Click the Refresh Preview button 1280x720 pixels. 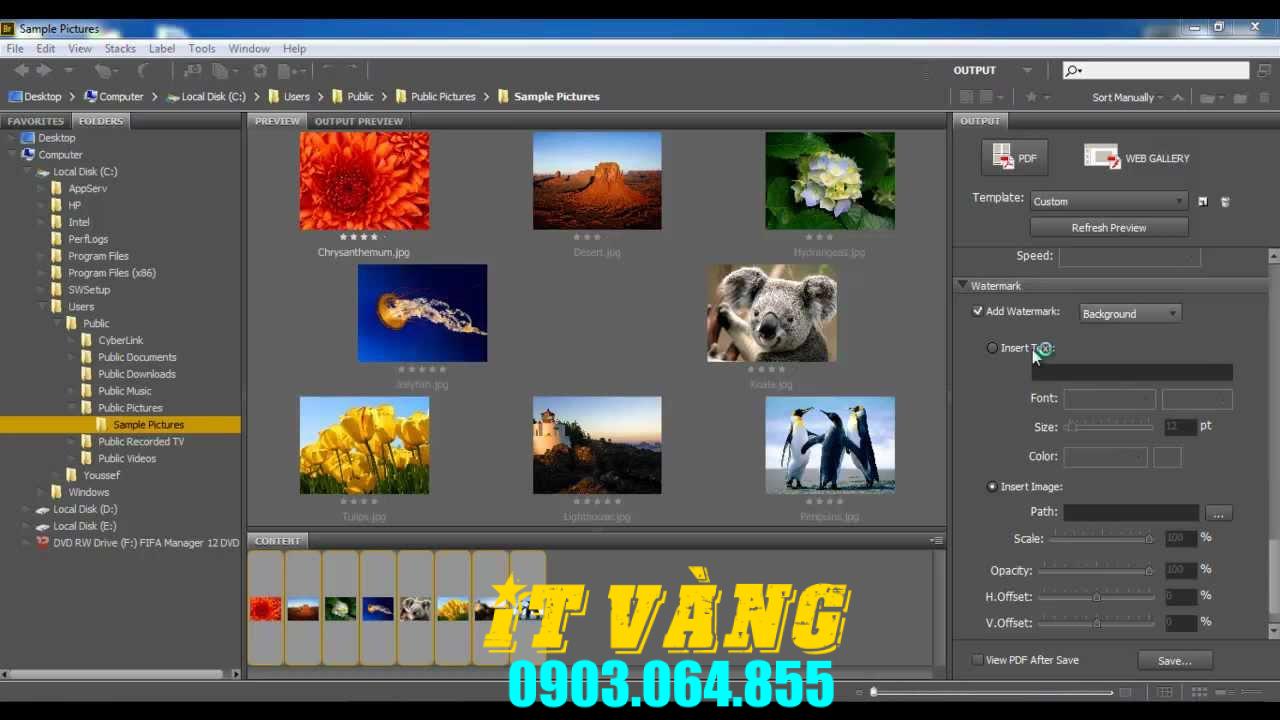[1108, 227]
